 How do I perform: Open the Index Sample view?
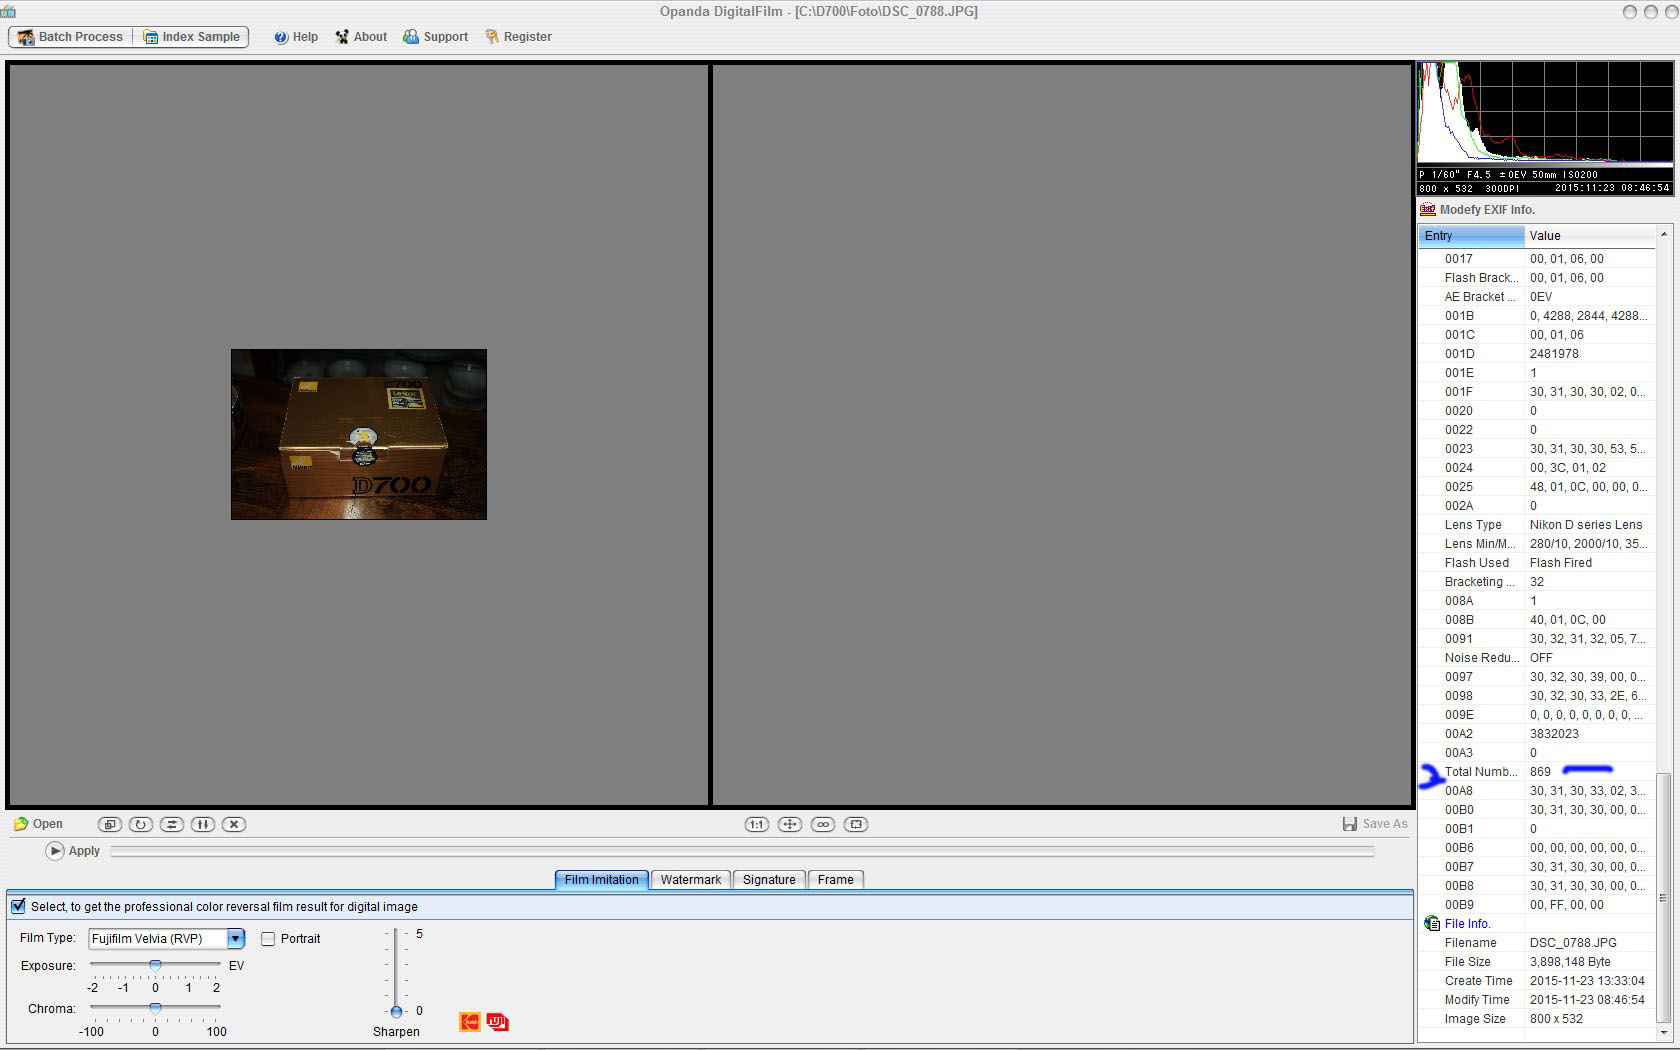191,37
